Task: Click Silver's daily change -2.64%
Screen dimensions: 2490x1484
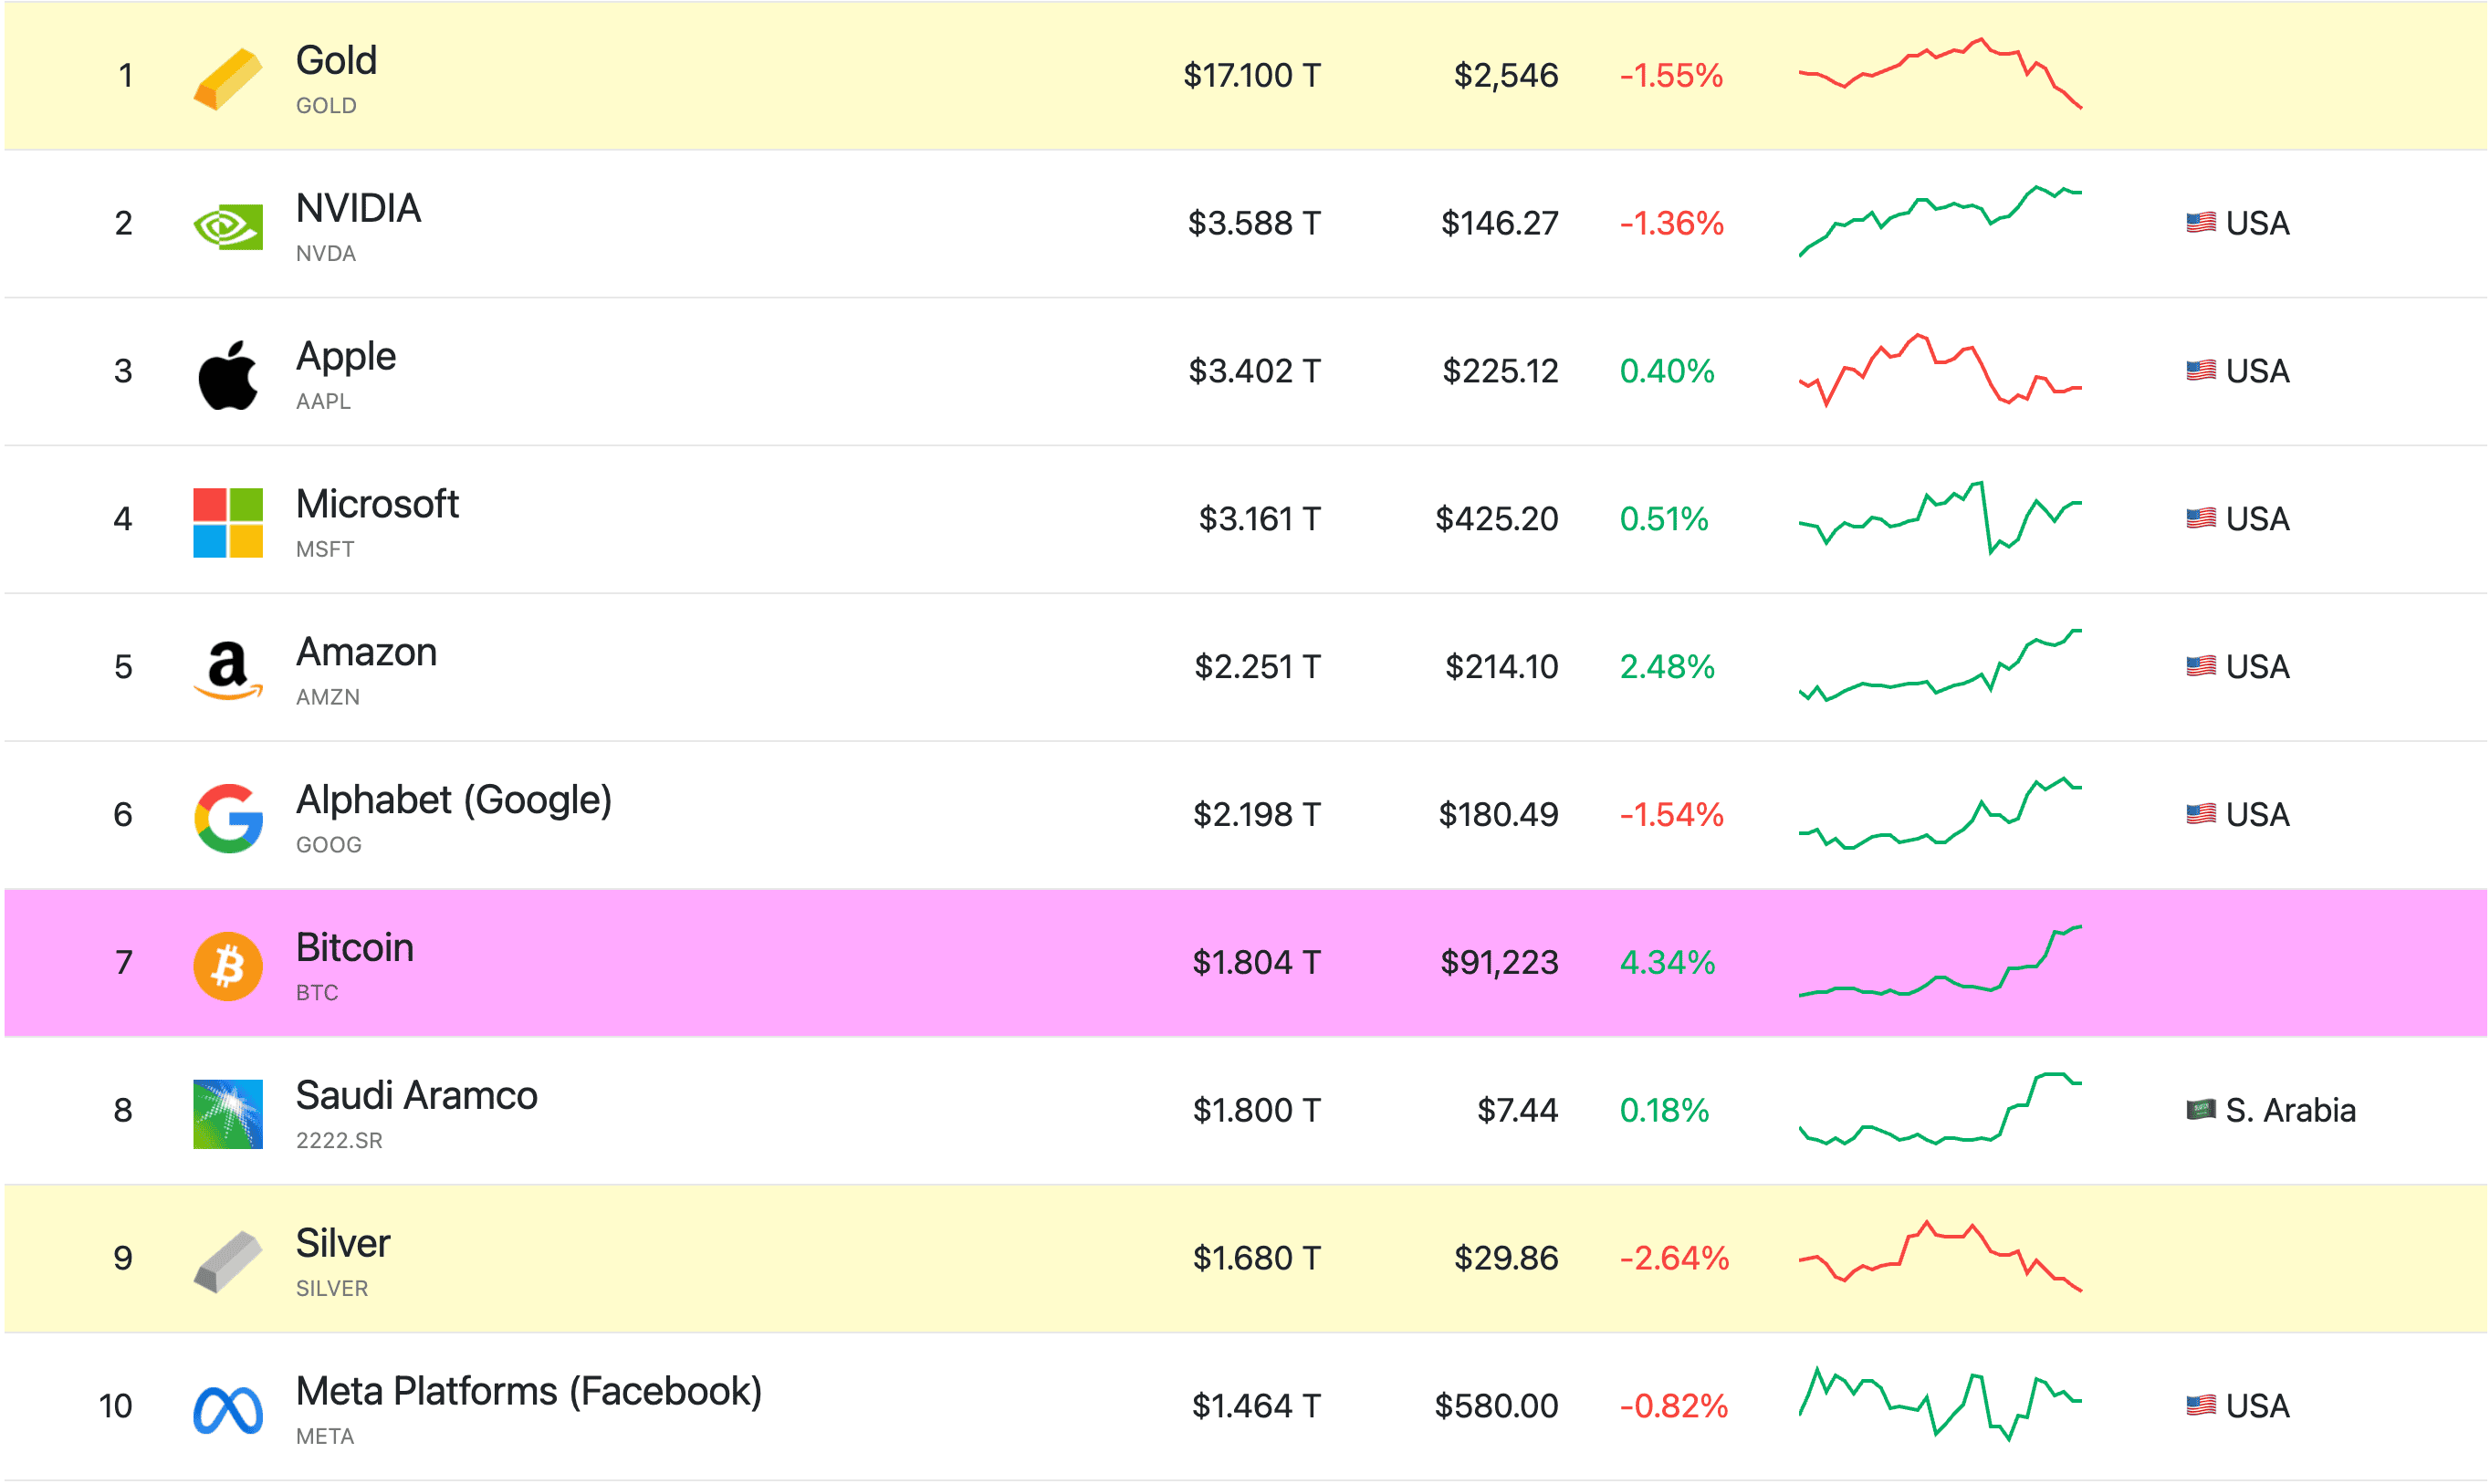Action: pos(1674,1259)
